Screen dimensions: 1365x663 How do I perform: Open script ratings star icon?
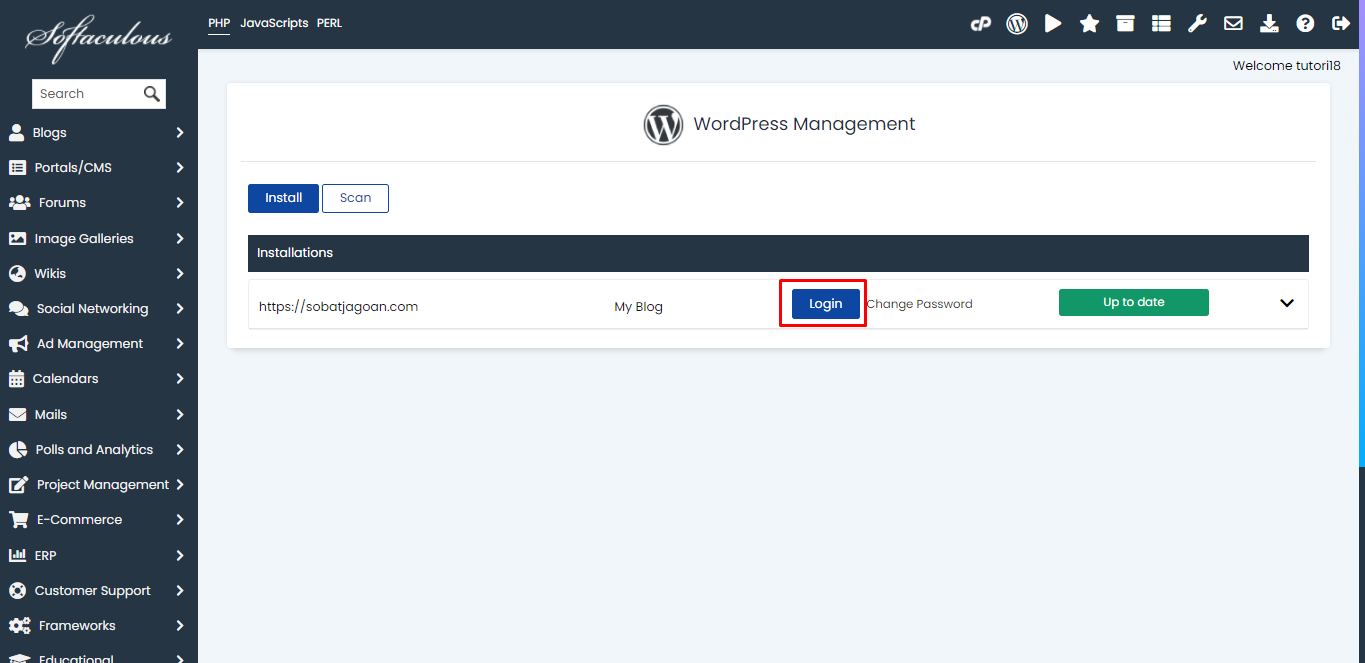click(x=1089, y=23)
